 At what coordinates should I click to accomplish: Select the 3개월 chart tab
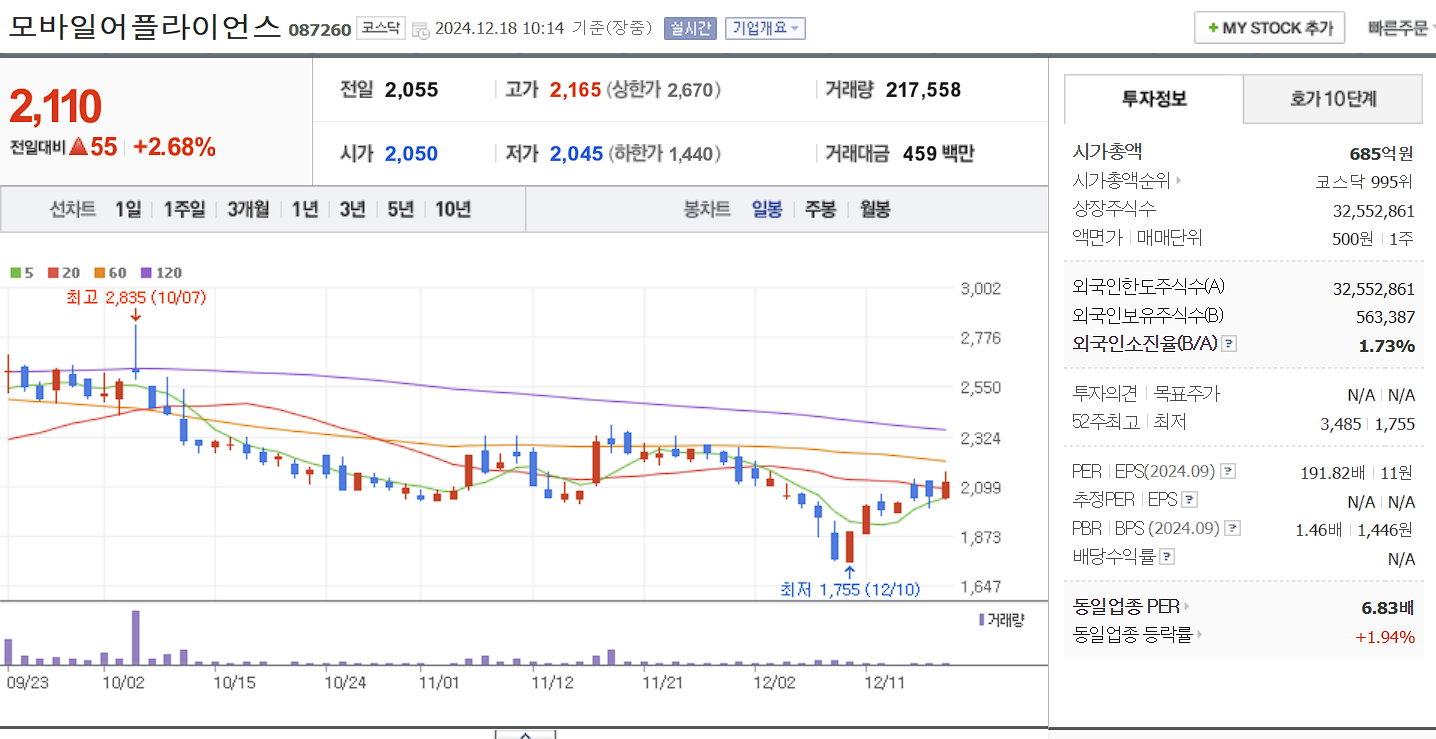pos(248,209)
